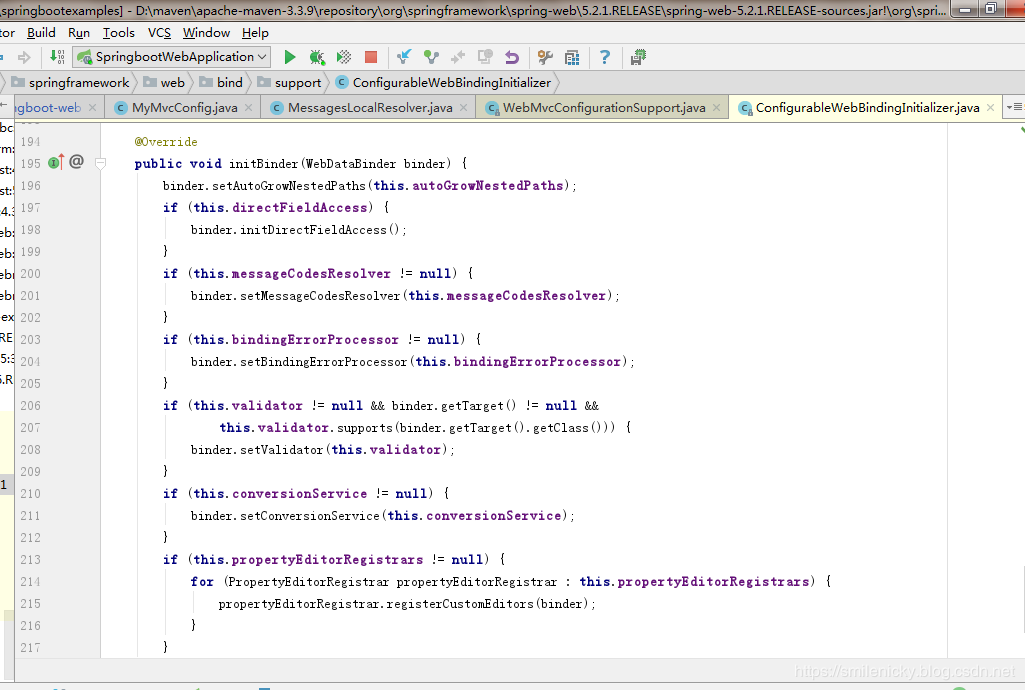Screen dimensions: 1025x690
Task: Open the help question mark icon
Action: point(604,57)
